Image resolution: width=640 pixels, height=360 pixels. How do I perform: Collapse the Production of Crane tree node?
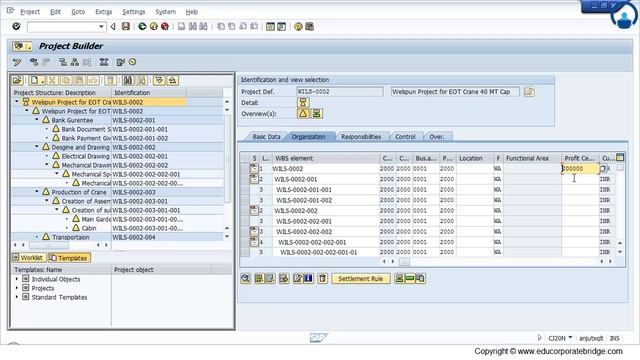pos(37,192)
